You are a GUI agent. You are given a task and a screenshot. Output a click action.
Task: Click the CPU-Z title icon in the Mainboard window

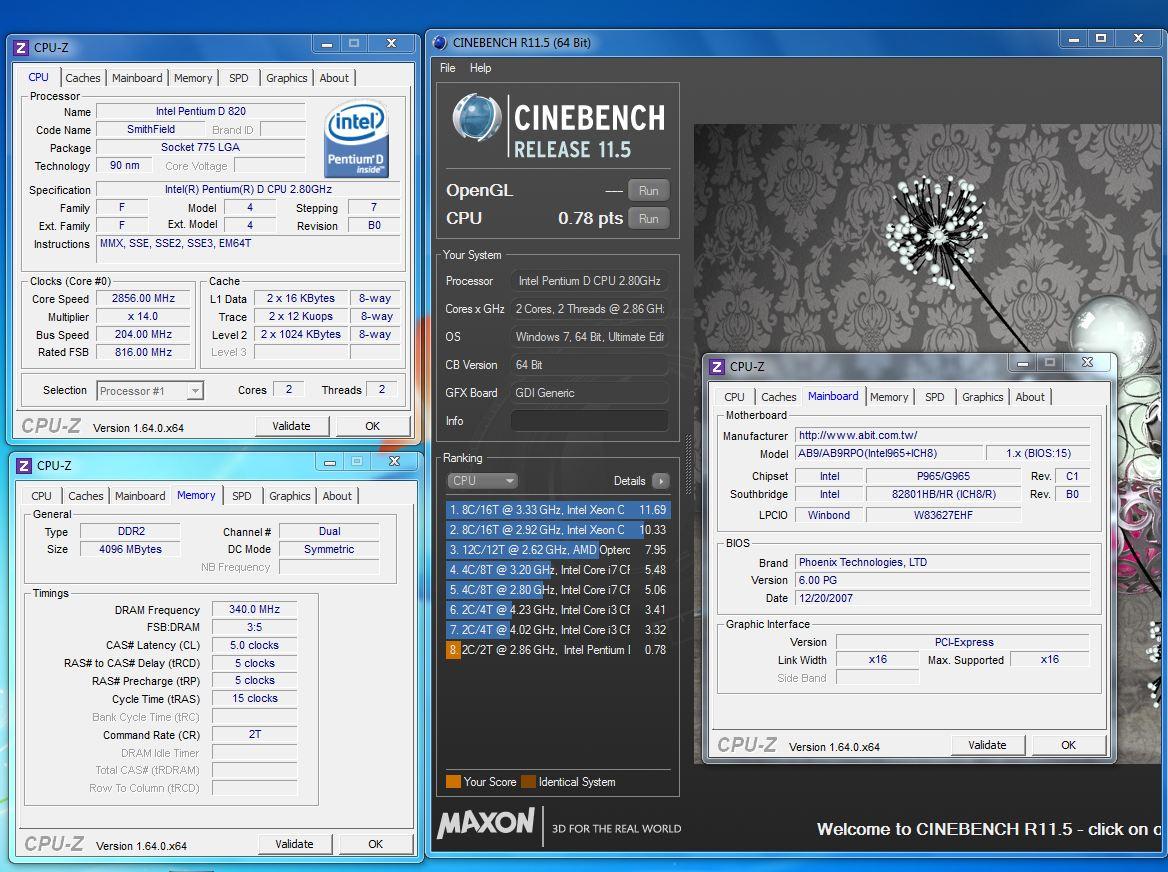pyautogui.click(x=717, y=366)
